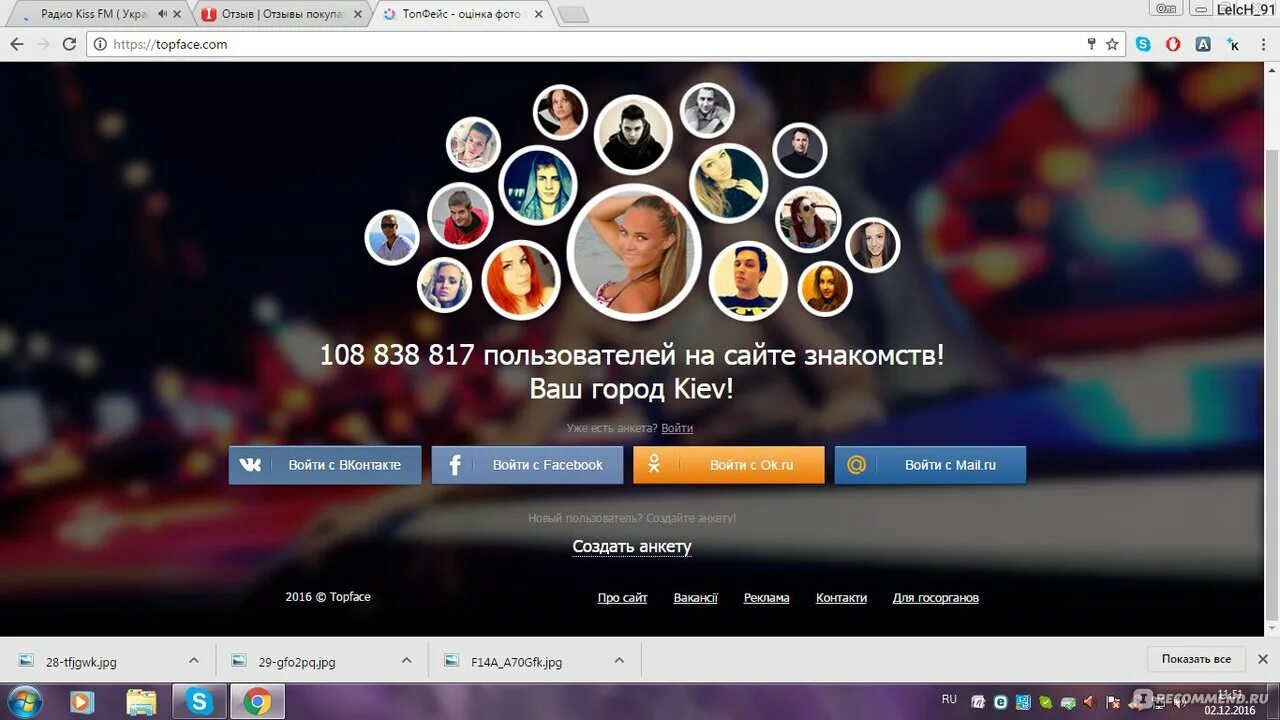
Task: Open the Skype extension icon in toolbar
Action: (x=1143, y=44)
